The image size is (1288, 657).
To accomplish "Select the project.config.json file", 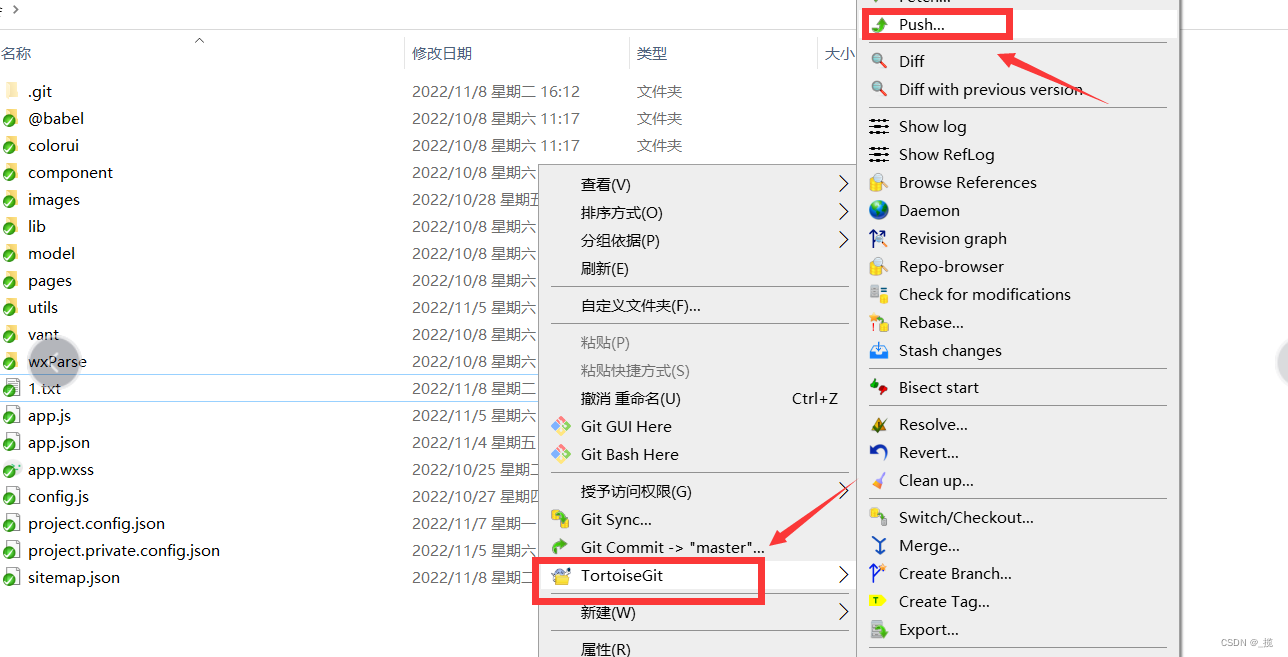I will coord(96,523).
